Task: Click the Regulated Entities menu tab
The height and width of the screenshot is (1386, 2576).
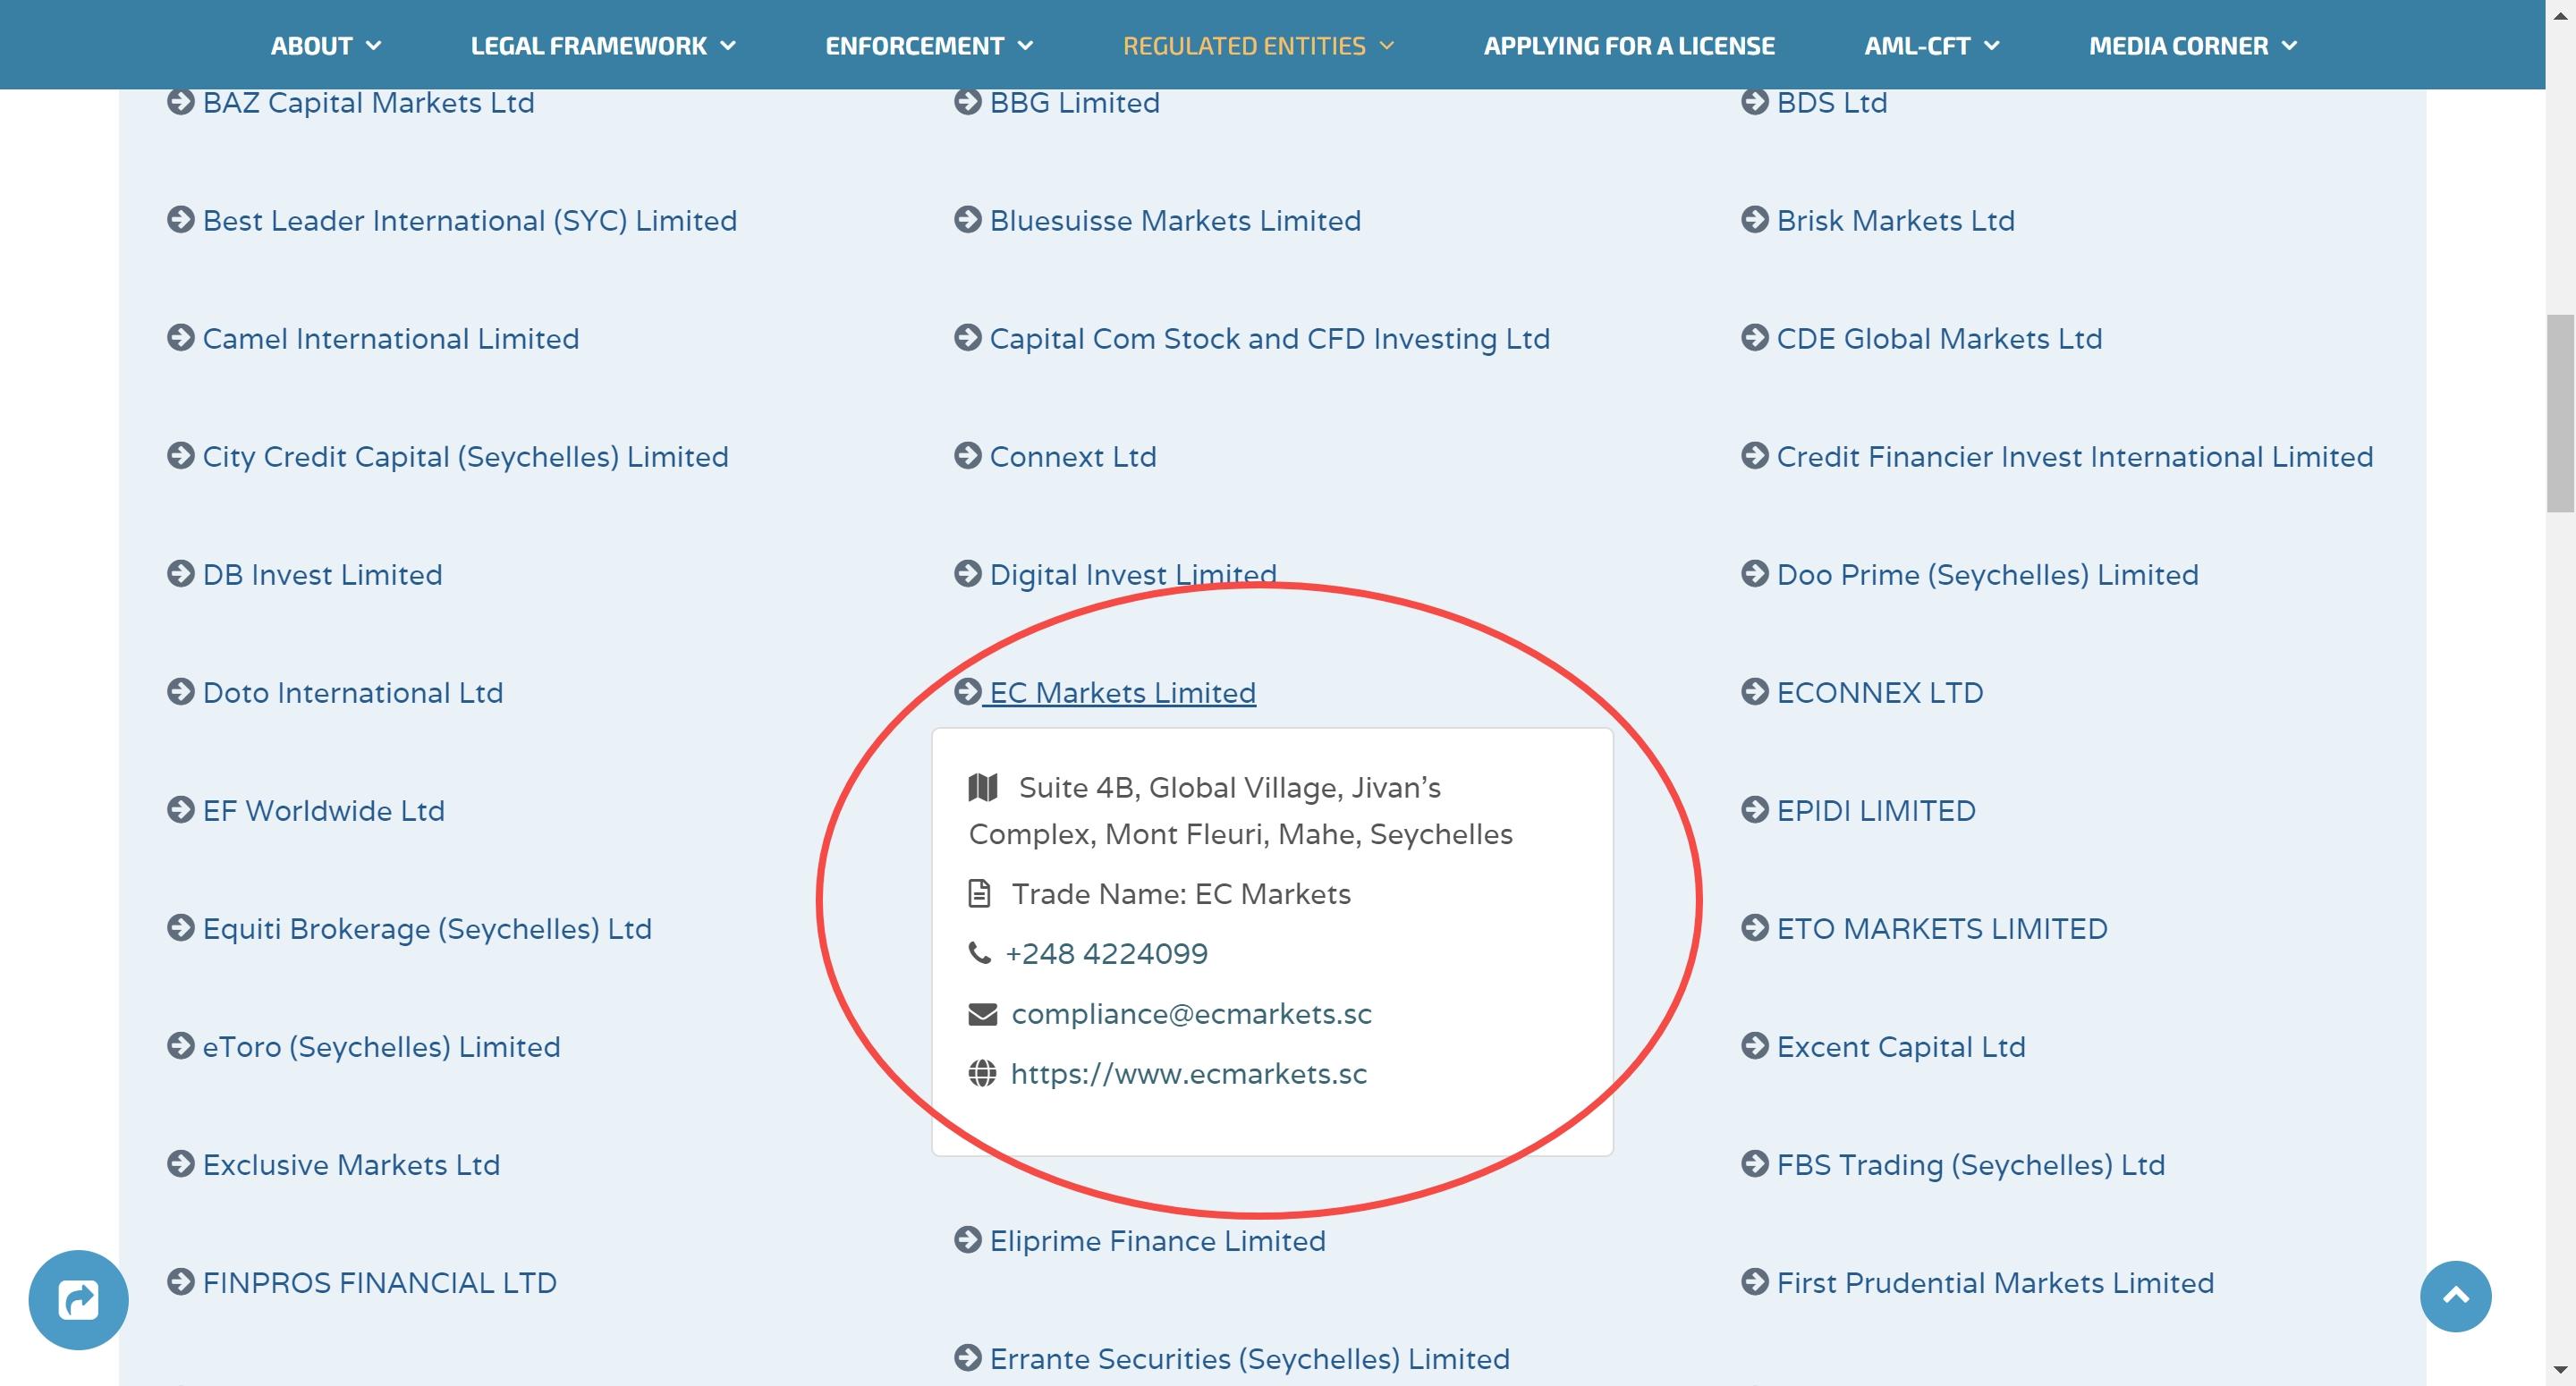Action: [1242, 46]
